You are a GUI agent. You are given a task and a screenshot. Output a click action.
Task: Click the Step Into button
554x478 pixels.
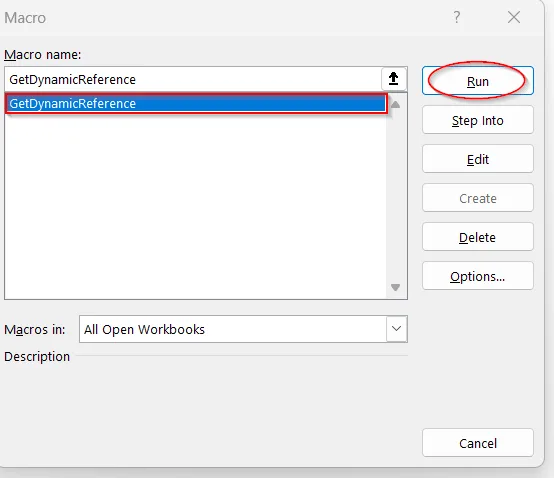click(x=478, y=120)
